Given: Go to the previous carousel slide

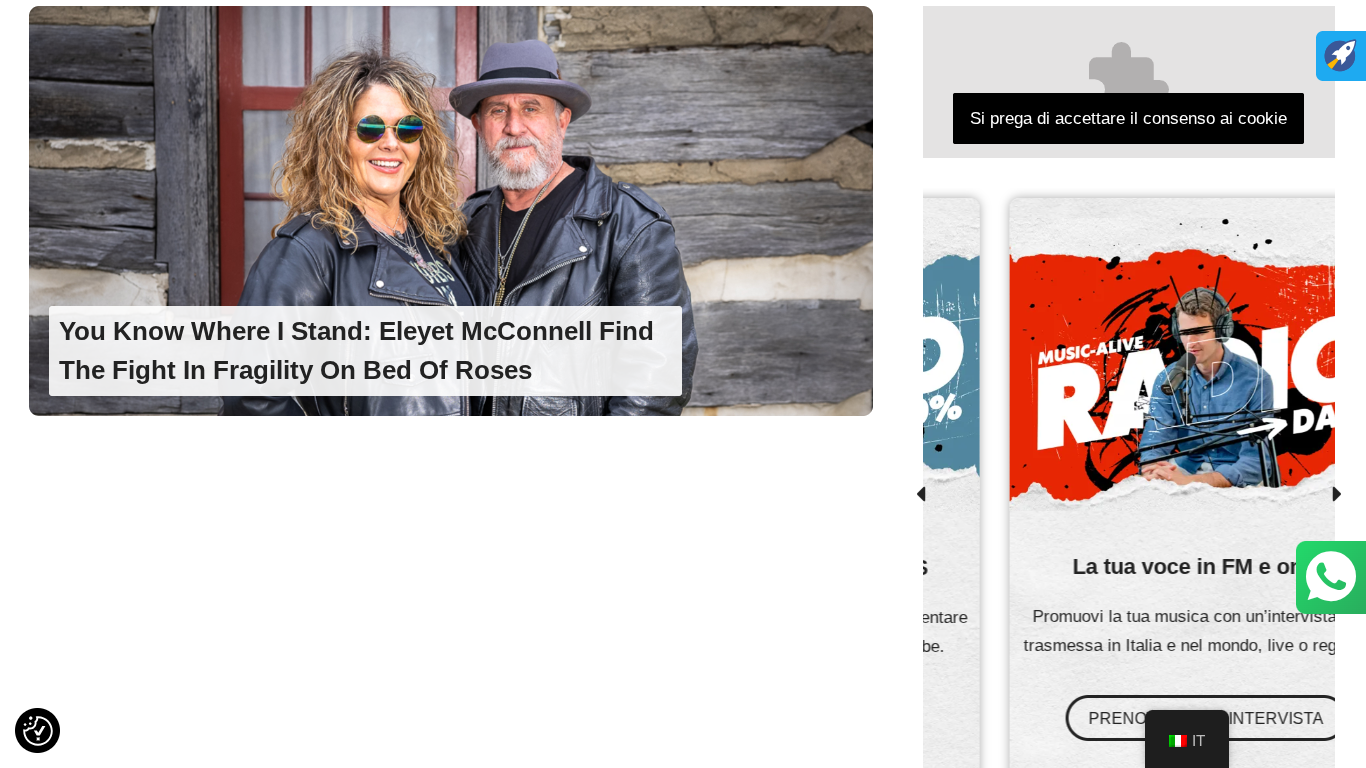Looking at the screenshot, I should 921,494.
